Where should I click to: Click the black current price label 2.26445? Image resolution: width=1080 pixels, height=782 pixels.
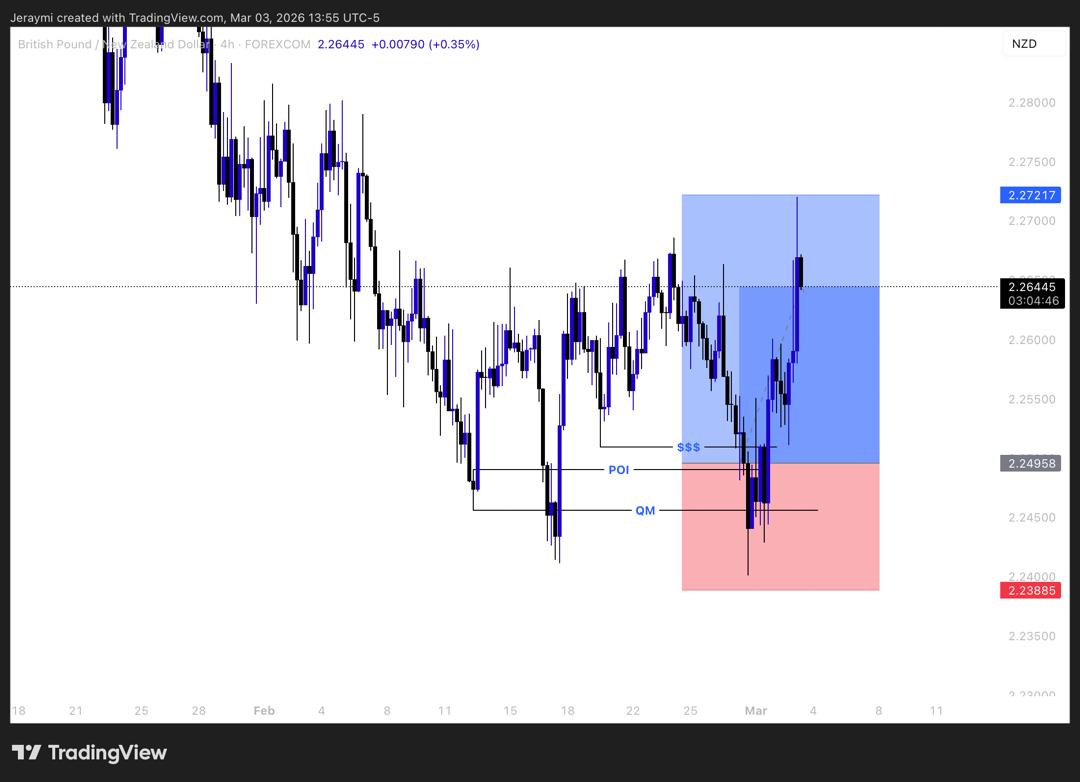(x=1031, y=287)
